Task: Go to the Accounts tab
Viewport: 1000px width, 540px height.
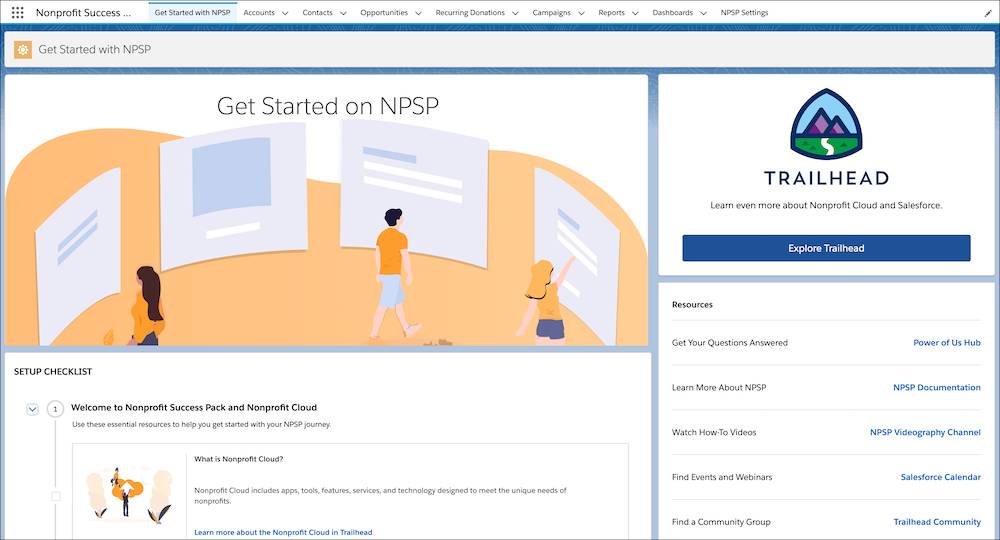Action: (259, 12)
